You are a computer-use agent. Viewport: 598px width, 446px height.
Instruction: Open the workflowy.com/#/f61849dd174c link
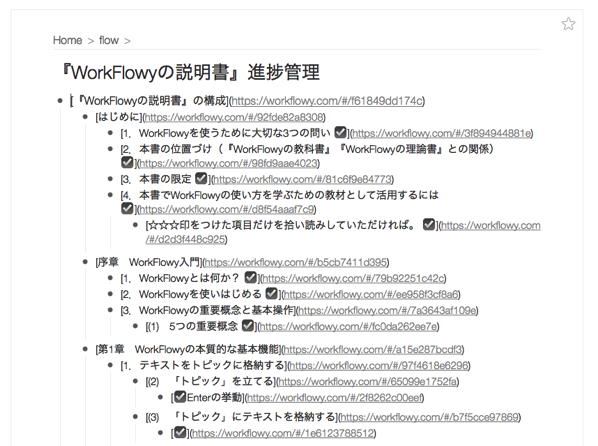pos(327,101)
